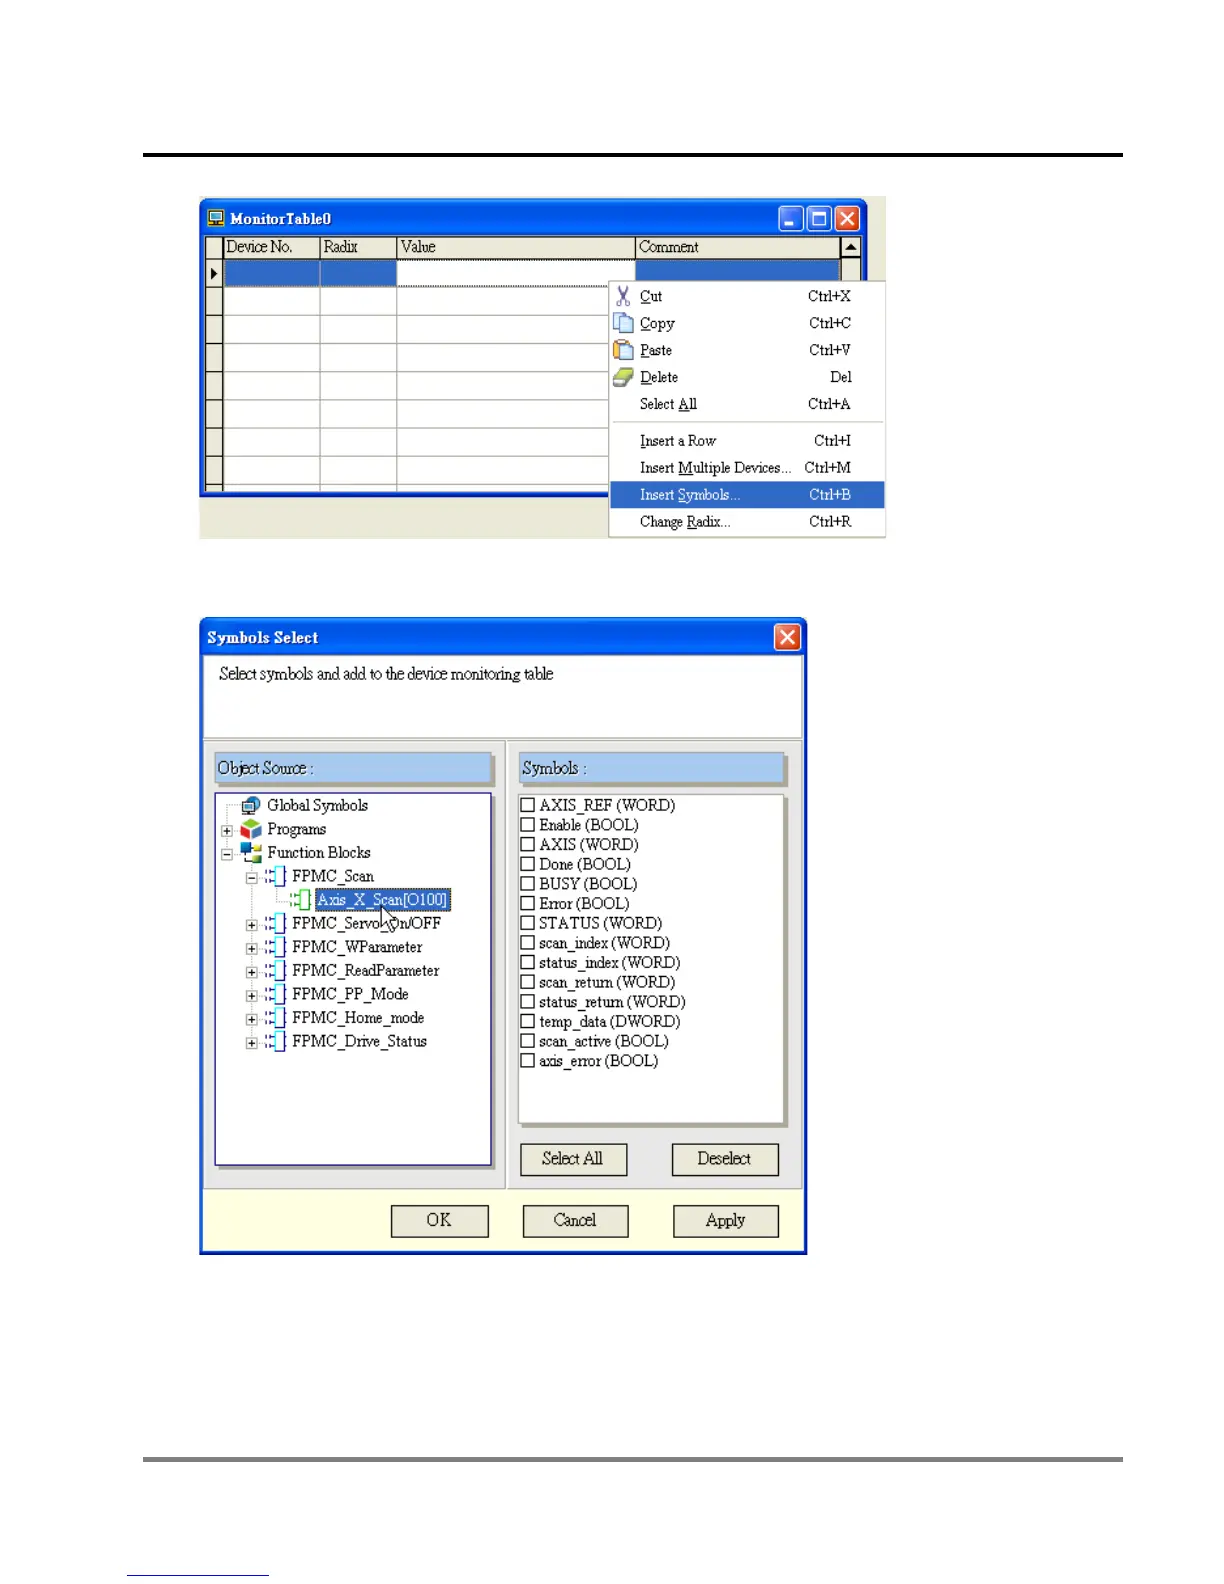Check the status_return (WORD) checkbox

pos(528,1002)
